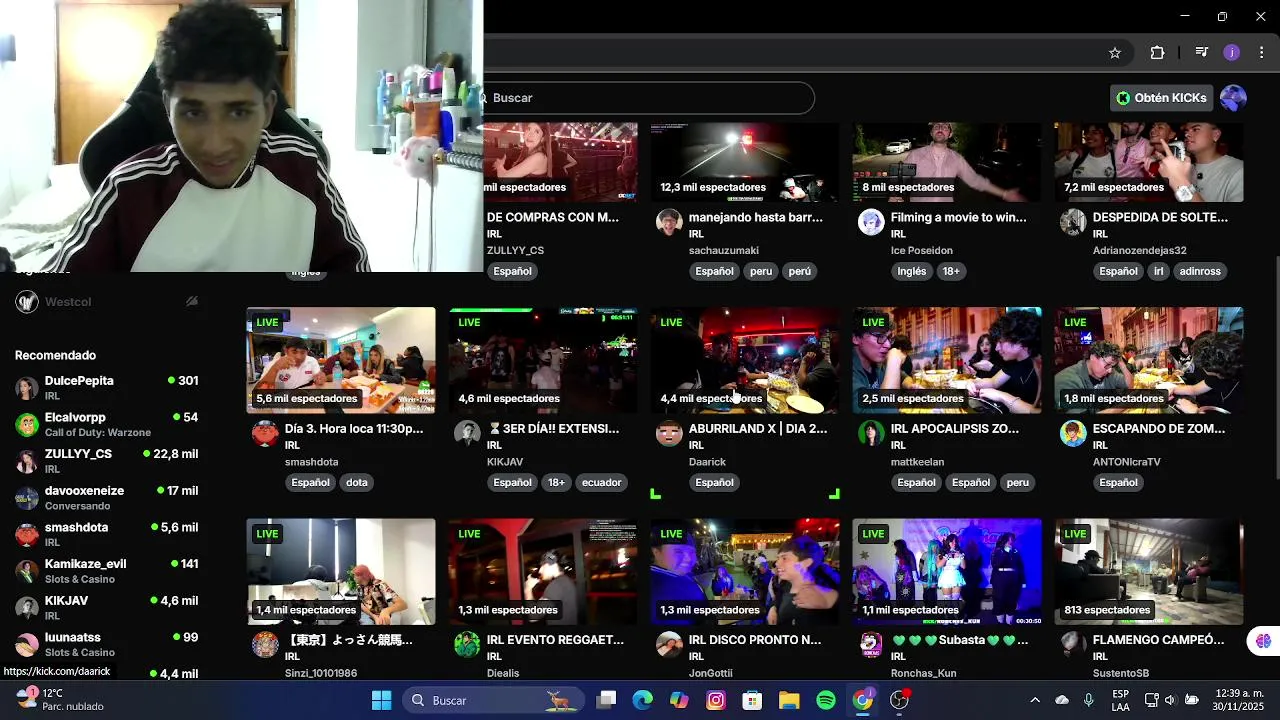Select the Inglés tag under Ice Poseidon
The height and width of the screenshot is (720, 1280).
pos(911,271)
